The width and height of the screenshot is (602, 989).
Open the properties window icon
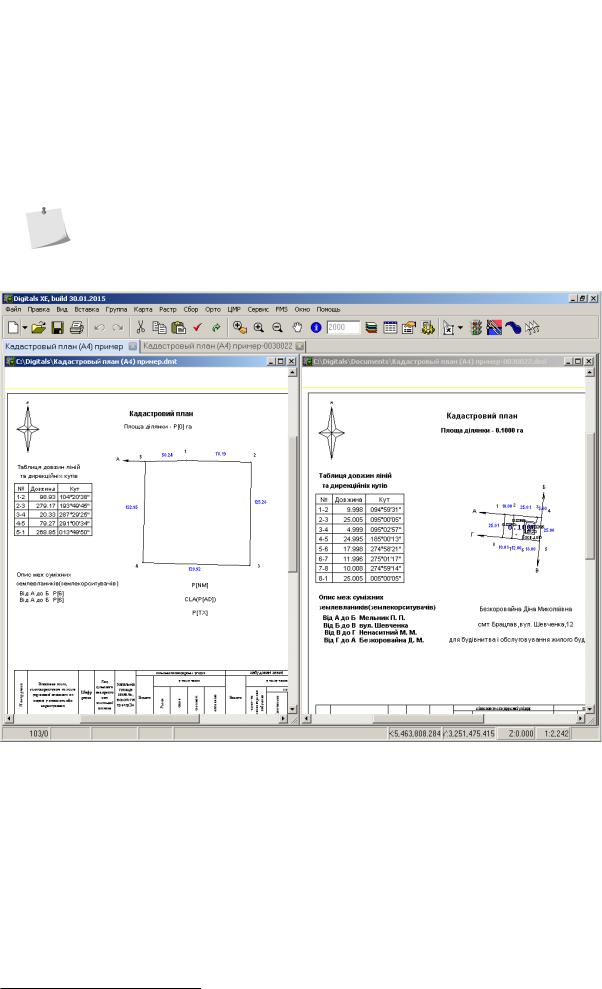pos(409,327)
